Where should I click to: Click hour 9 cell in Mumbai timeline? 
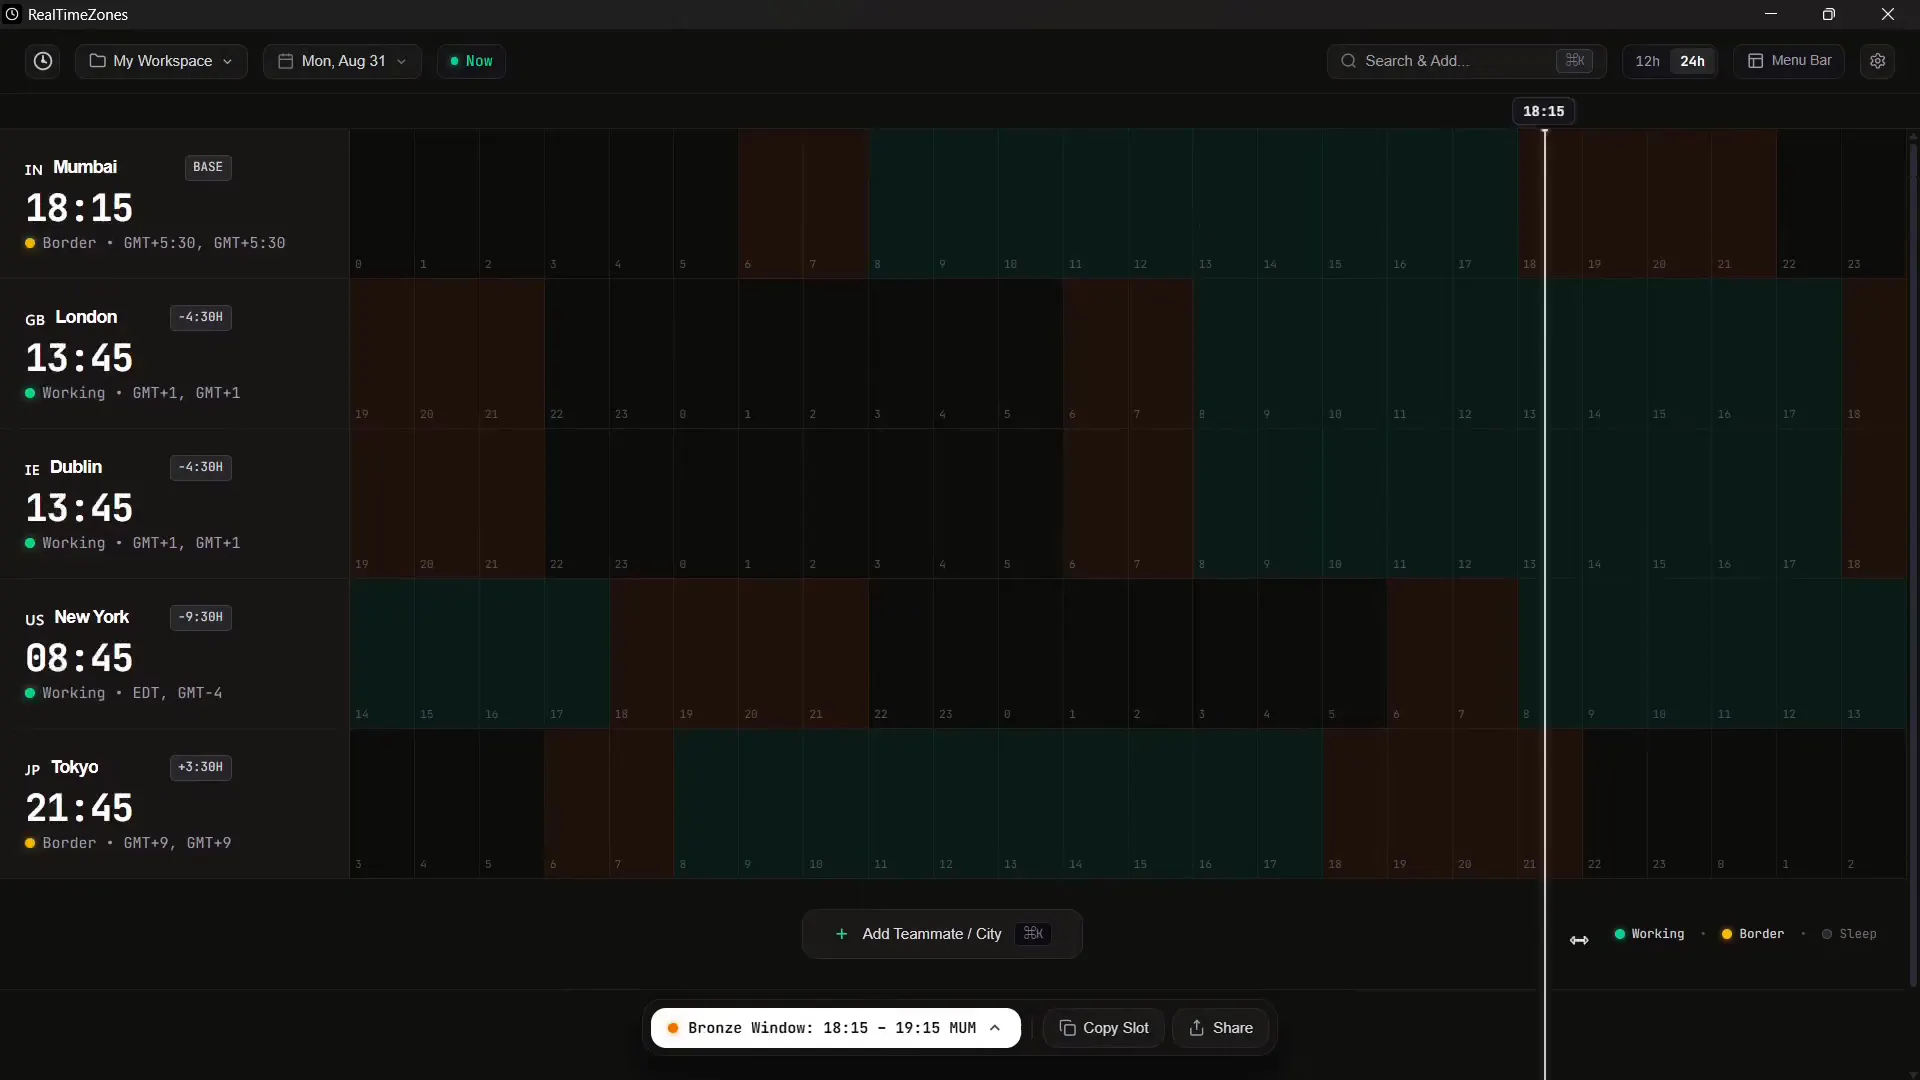(x=966, y=203)
